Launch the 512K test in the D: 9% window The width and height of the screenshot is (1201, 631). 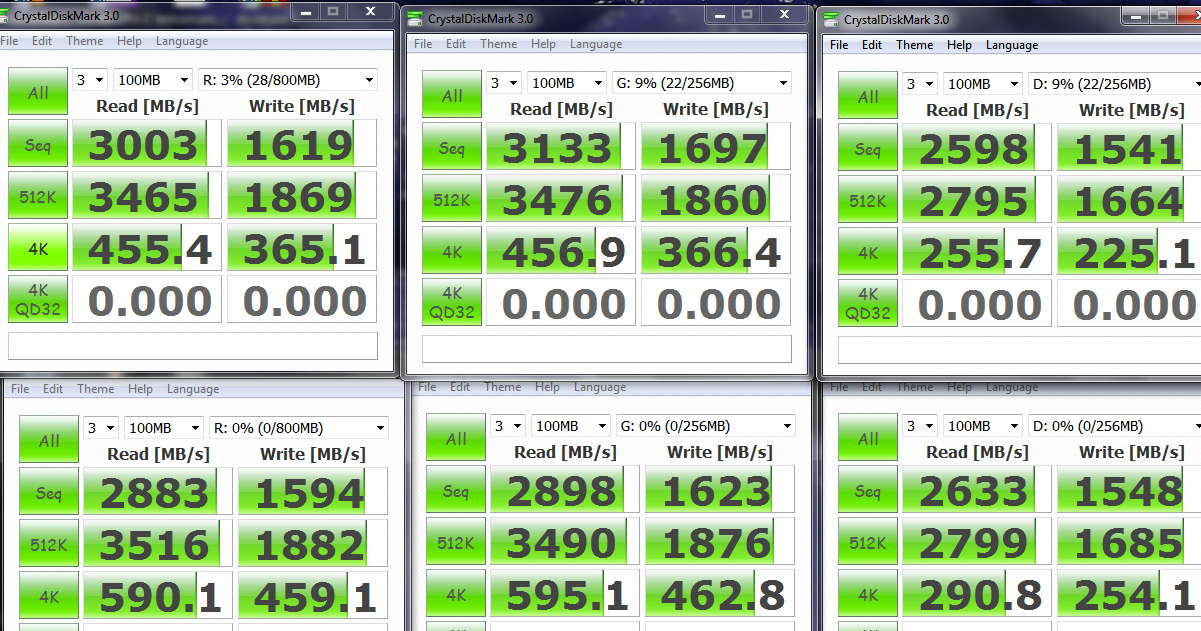[x=868, y=201]
